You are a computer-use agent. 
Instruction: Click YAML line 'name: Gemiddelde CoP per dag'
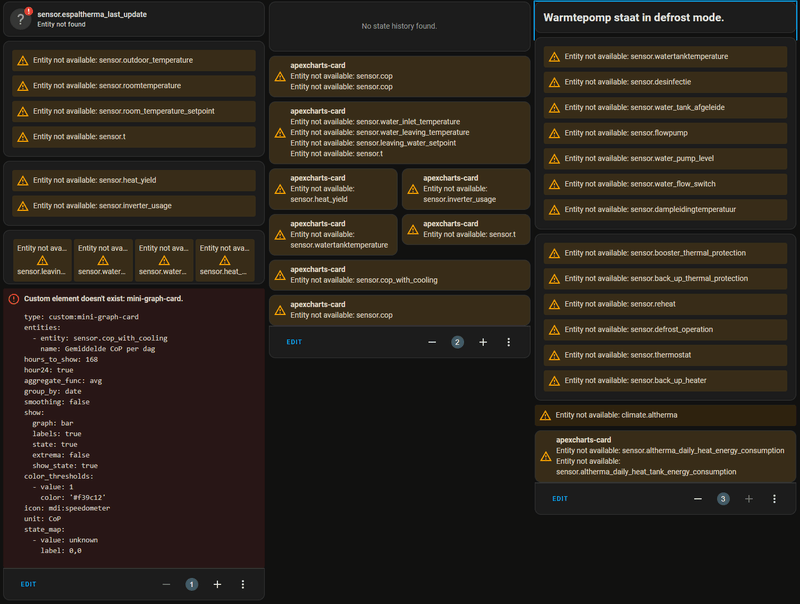point(98,349)
